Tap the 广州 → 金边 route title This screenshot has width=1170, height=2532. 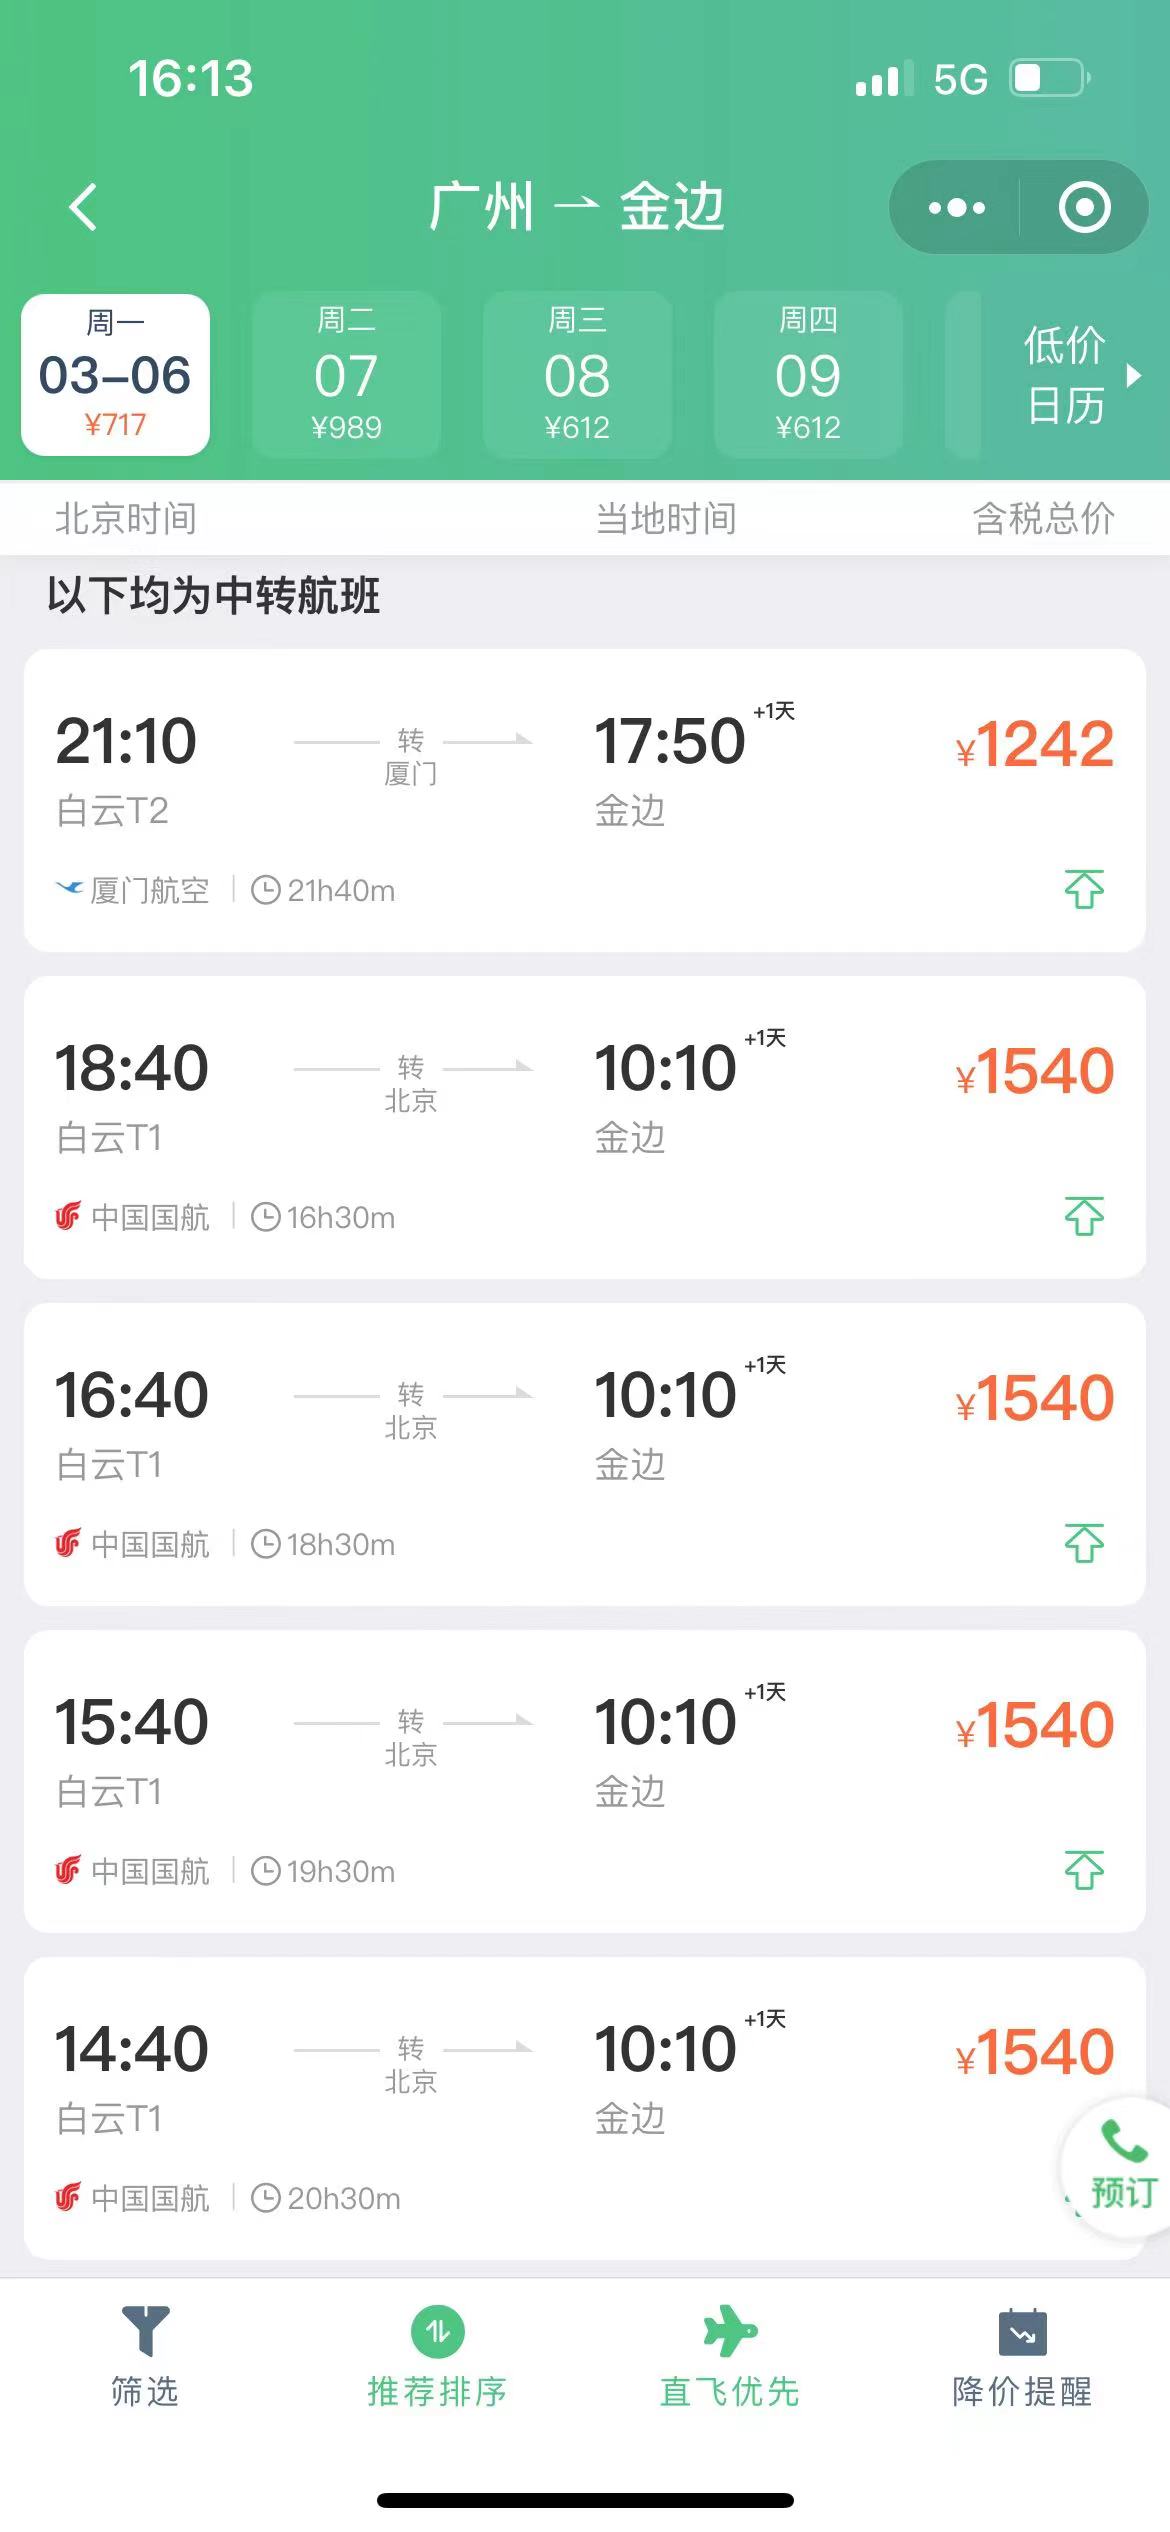click(x=577, y=207)
